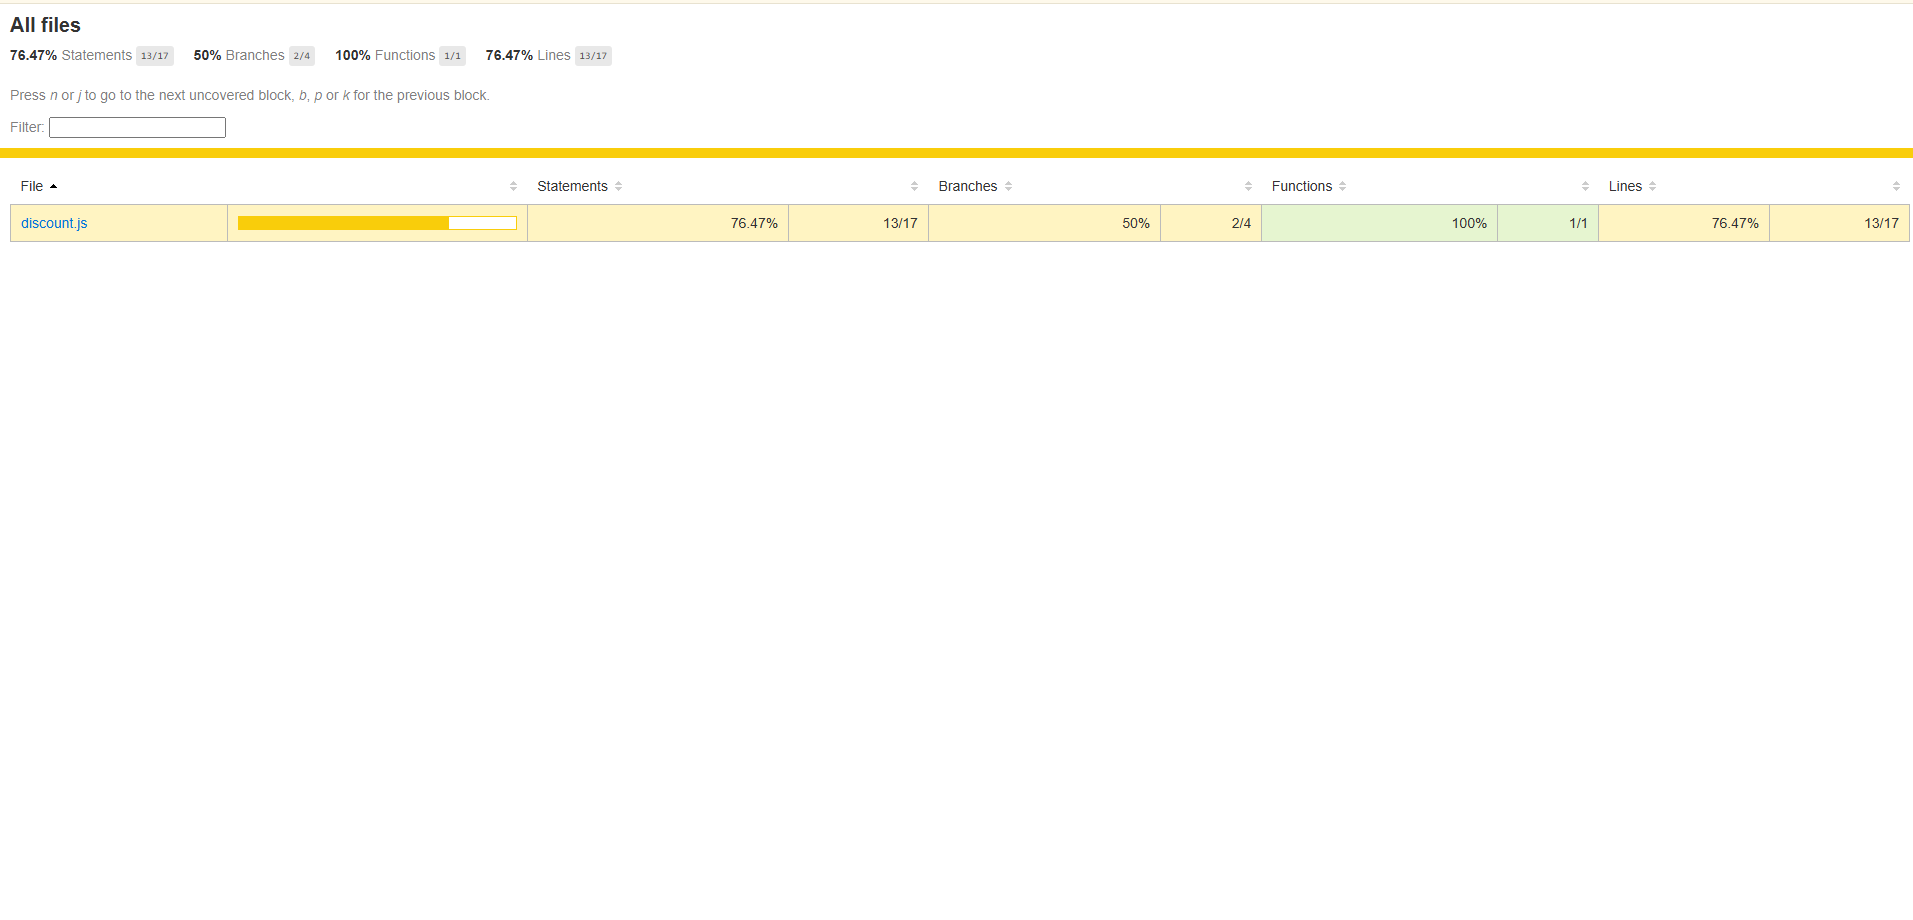1913x920 pixels.
Task: Select the Functions 1/1 cell in discount.js row
Action: click(x=1548, y=223)
